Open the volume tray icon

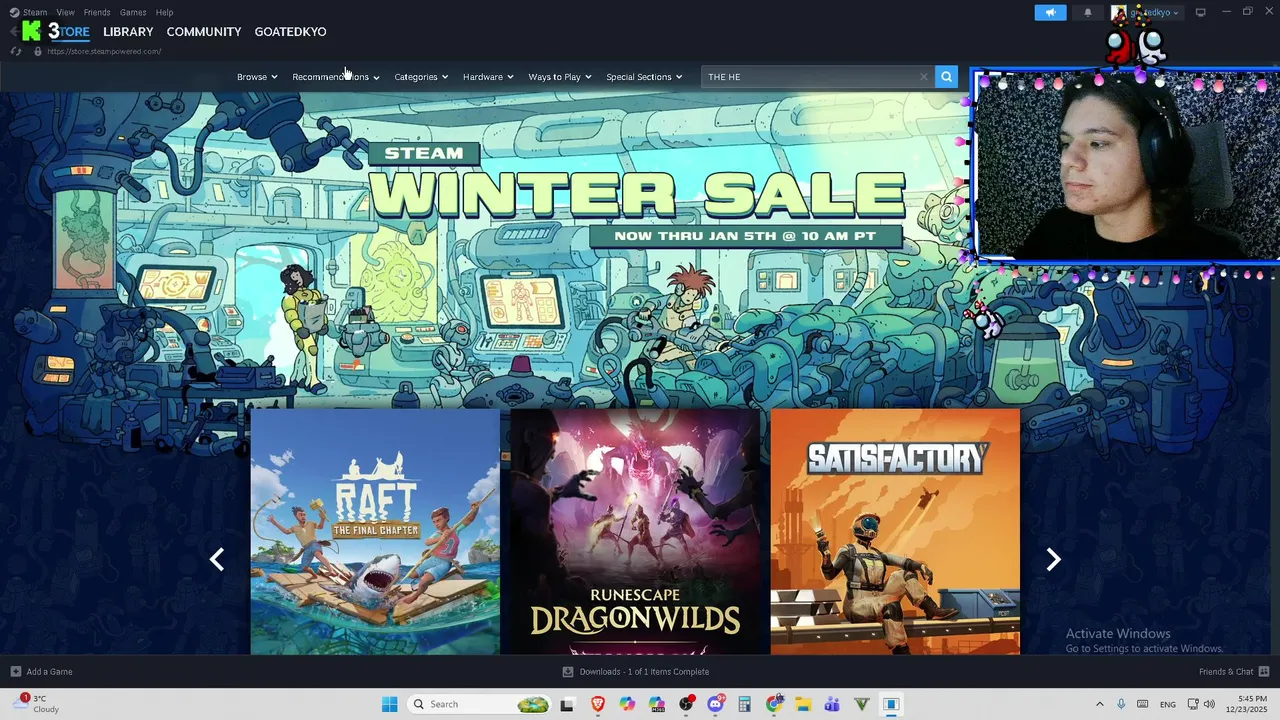1209,704
